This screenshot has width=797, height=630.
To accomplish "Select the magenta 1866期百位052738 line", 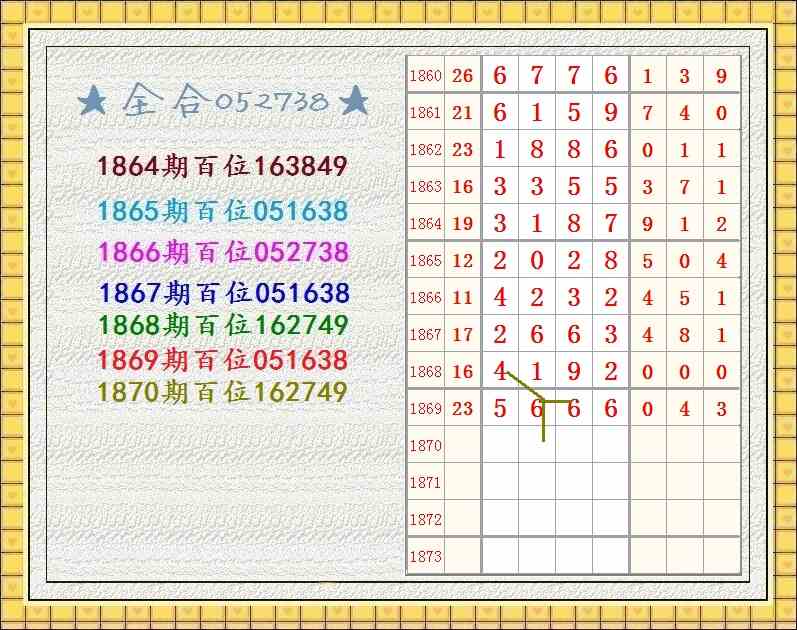I will pos(223,252).
